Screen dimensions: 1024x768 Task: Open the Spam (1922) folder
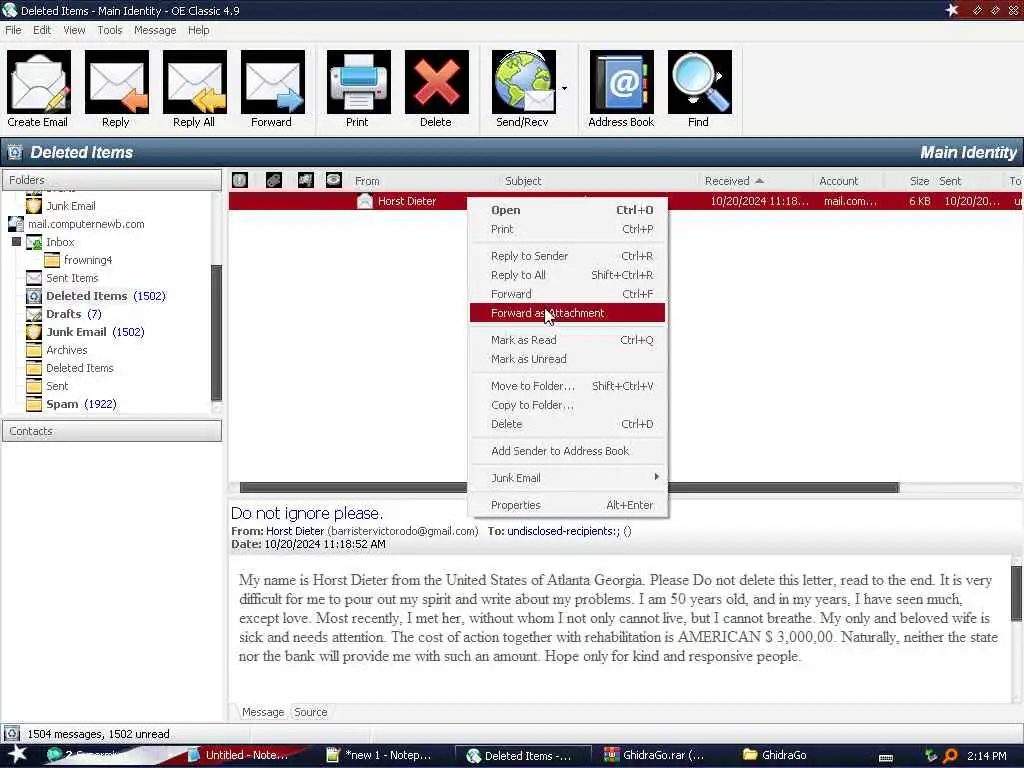coord(81,404)
